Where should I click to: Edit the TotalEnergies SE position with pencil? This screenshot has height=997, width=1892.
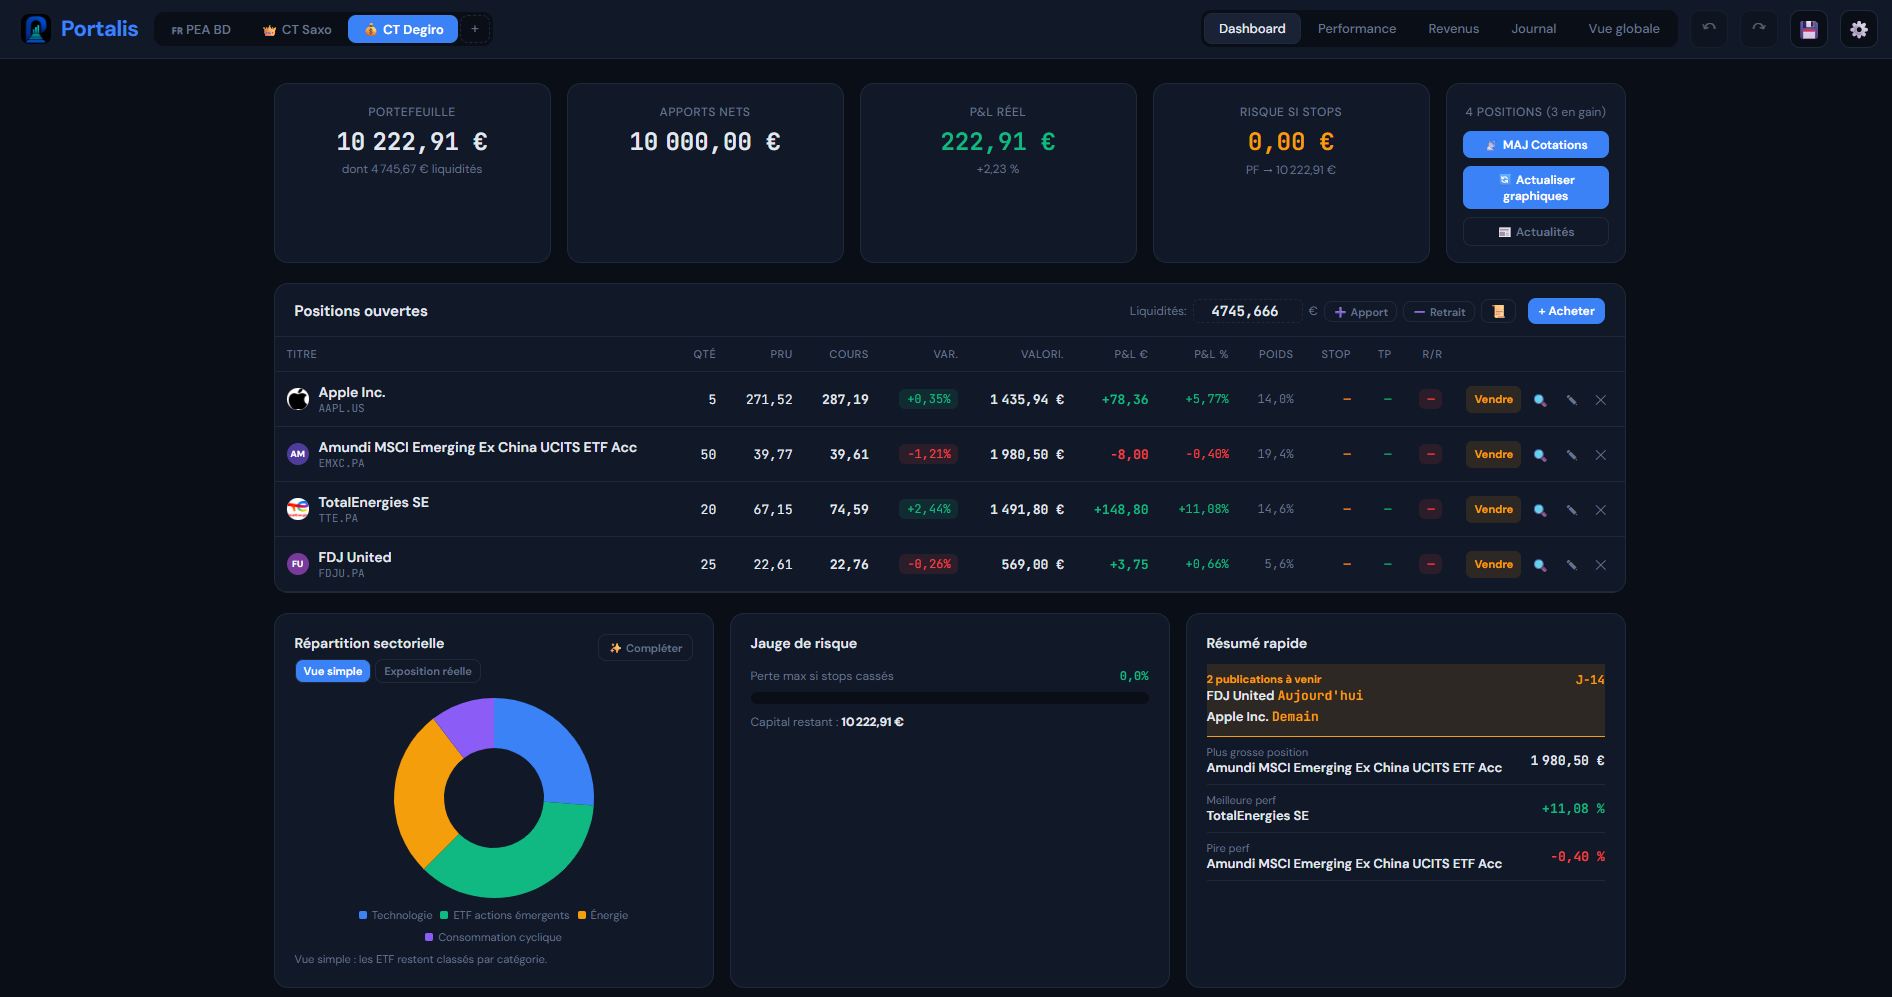coord(1571,510)
